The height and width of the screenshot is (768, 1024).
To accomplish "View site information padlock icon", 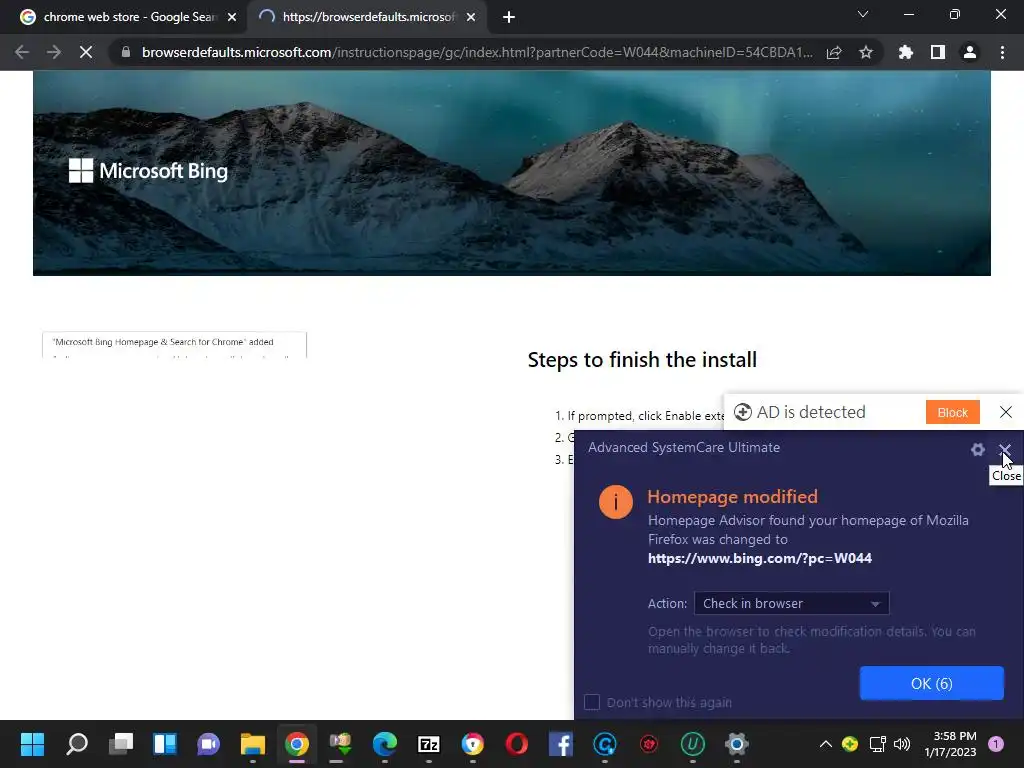I will click(126, 52).
